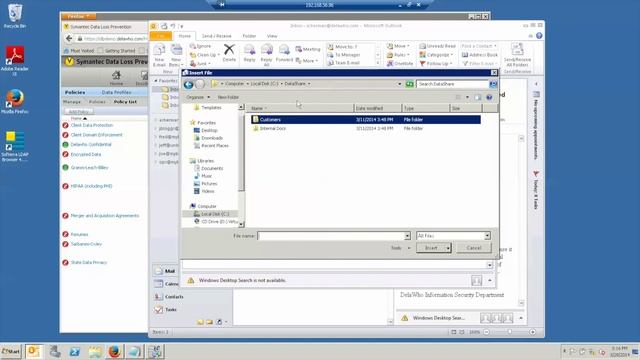Open Softerra LDAP Browser desktop icon
This screenshot has width=640, height=360.
click(x=15, y=146)
